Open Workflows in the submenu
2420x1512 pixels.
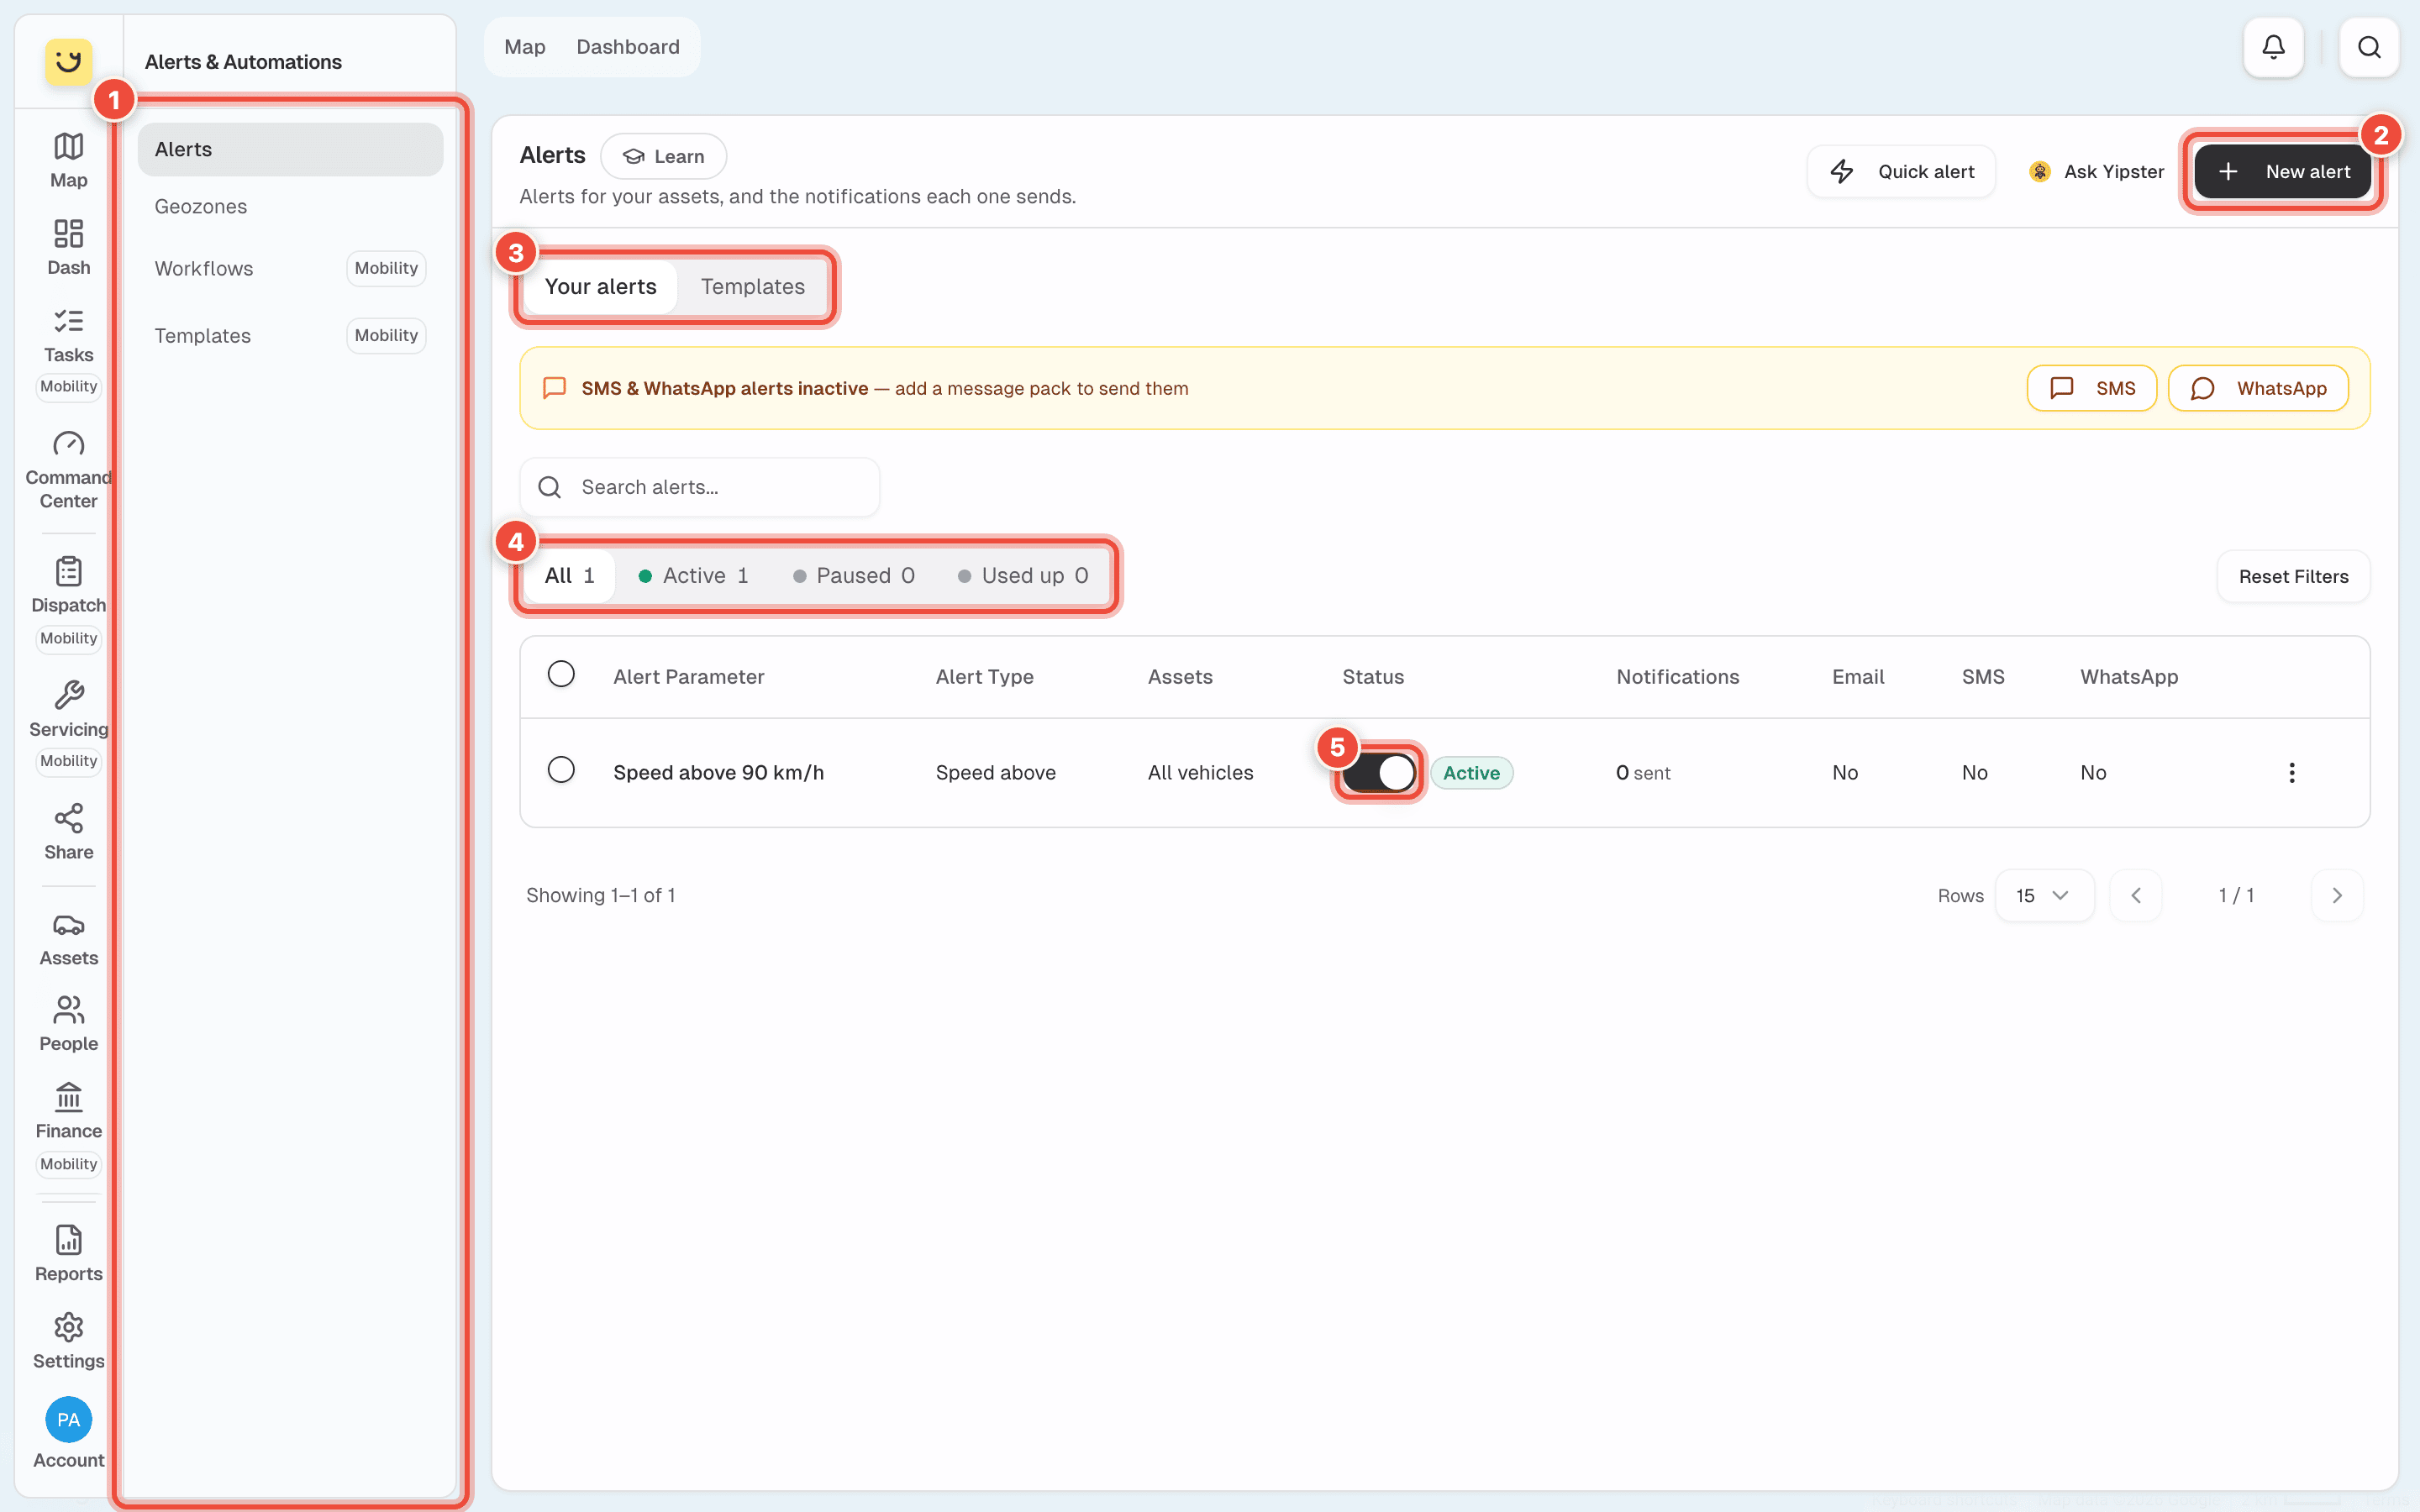click(290, 269)
